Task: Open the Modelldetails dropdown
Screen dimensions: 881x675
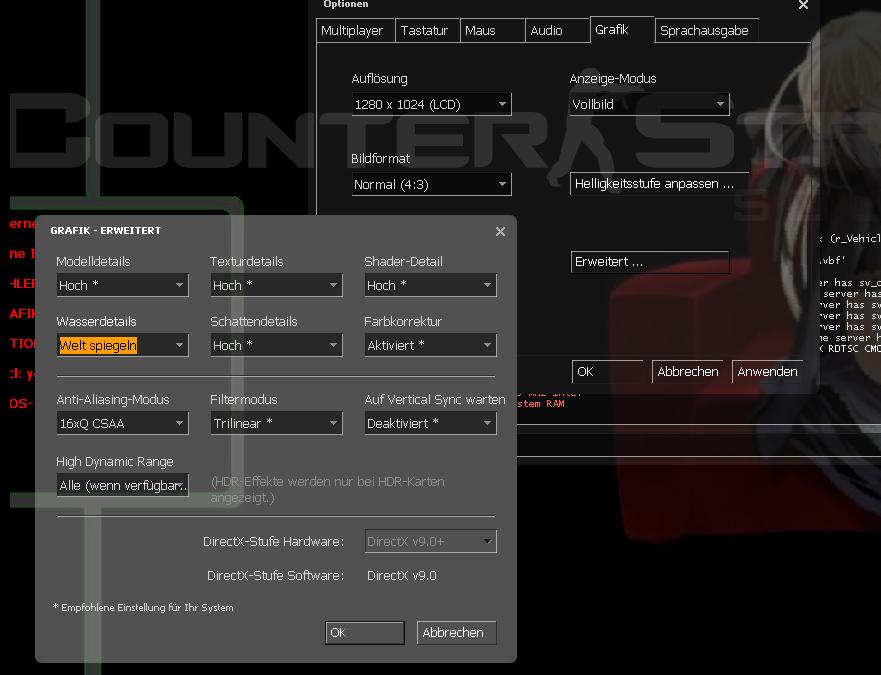Action: point(122,285)
